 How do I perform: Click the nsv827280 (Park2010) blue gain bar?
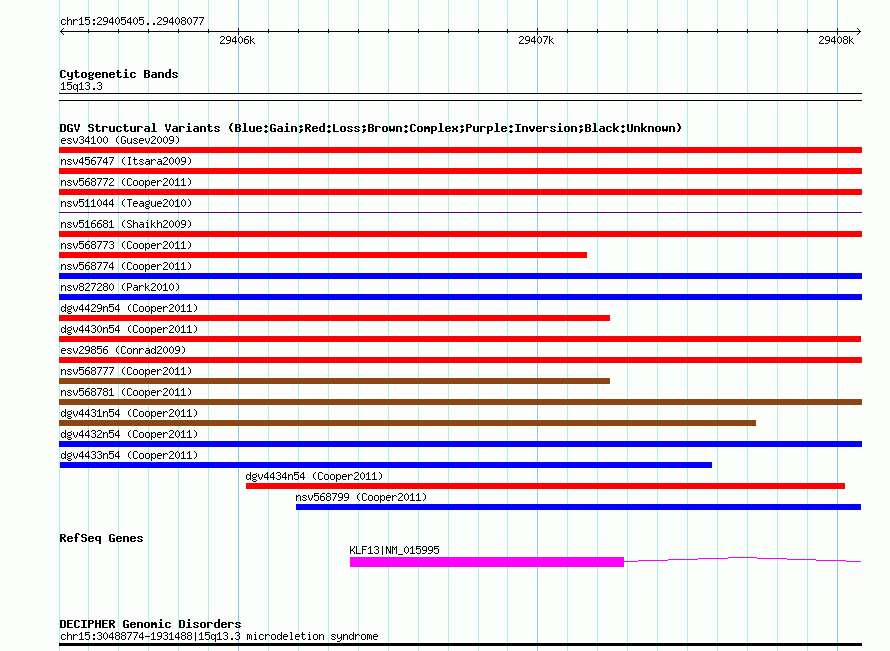460,297
